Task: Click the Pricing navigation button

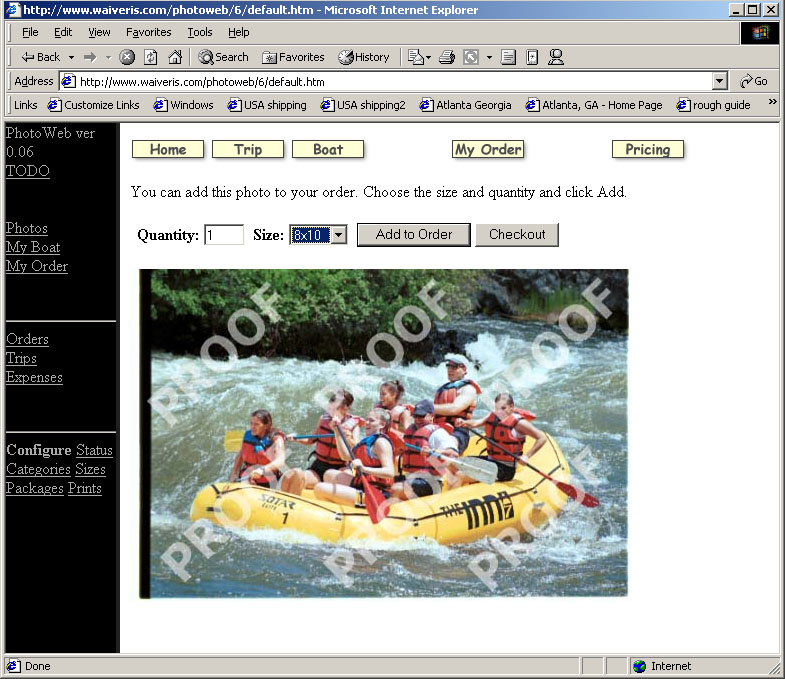Action: tap(648, 149)
